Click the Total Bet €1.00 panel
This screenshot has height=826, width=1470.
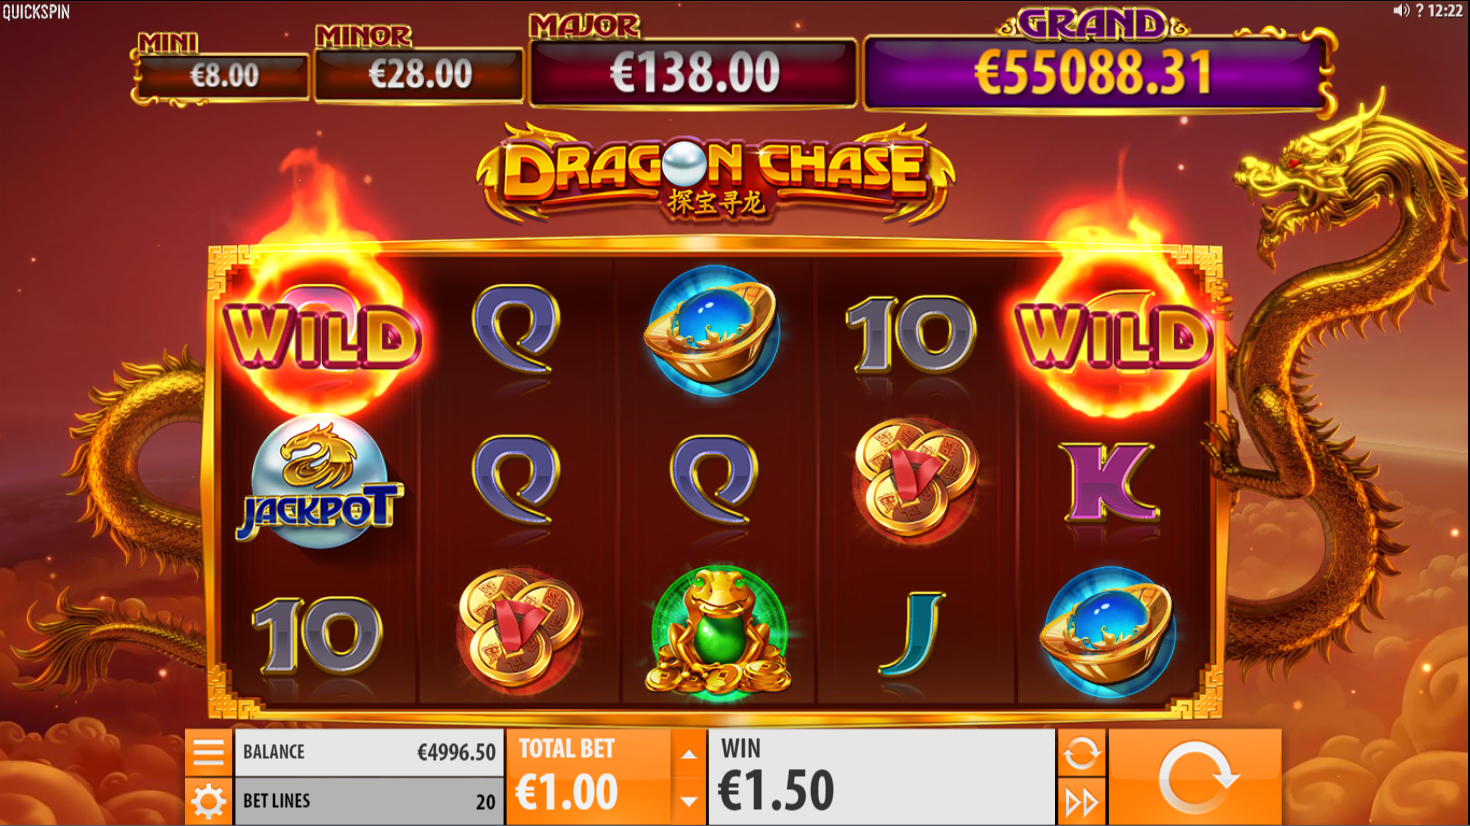coord(591,777)
